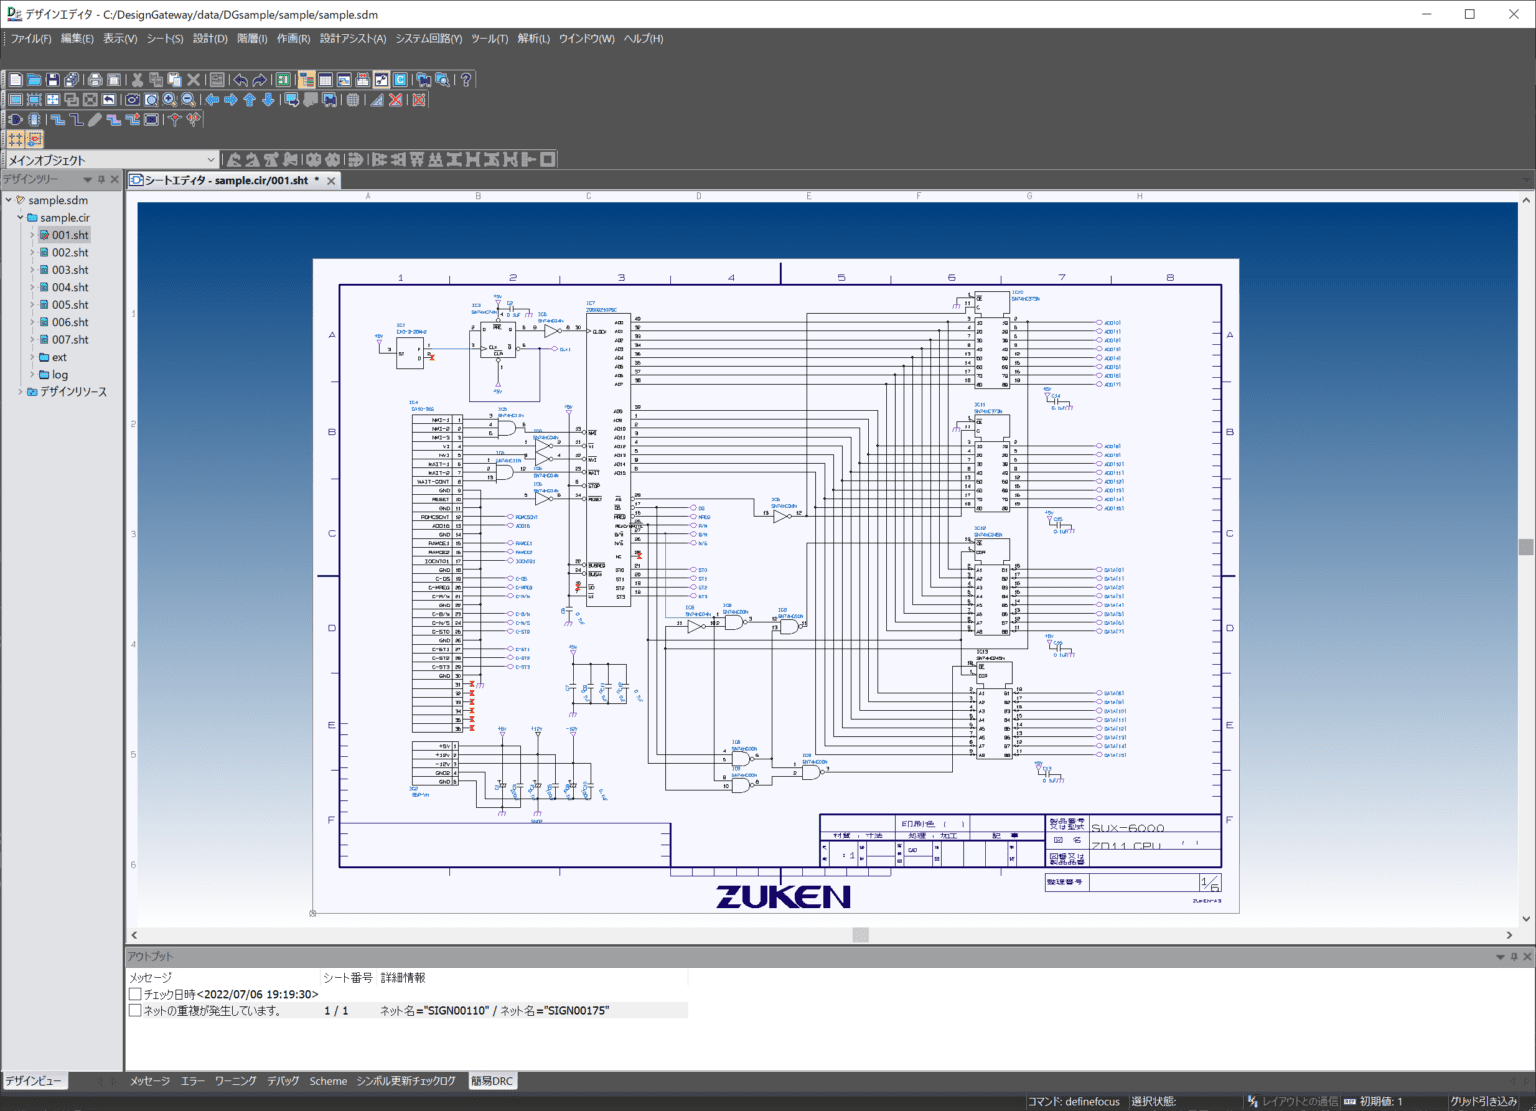This screenshot has width=1536, height=1111.
Task: Select 003.sht in the design tree
Action: click(68, 269)
